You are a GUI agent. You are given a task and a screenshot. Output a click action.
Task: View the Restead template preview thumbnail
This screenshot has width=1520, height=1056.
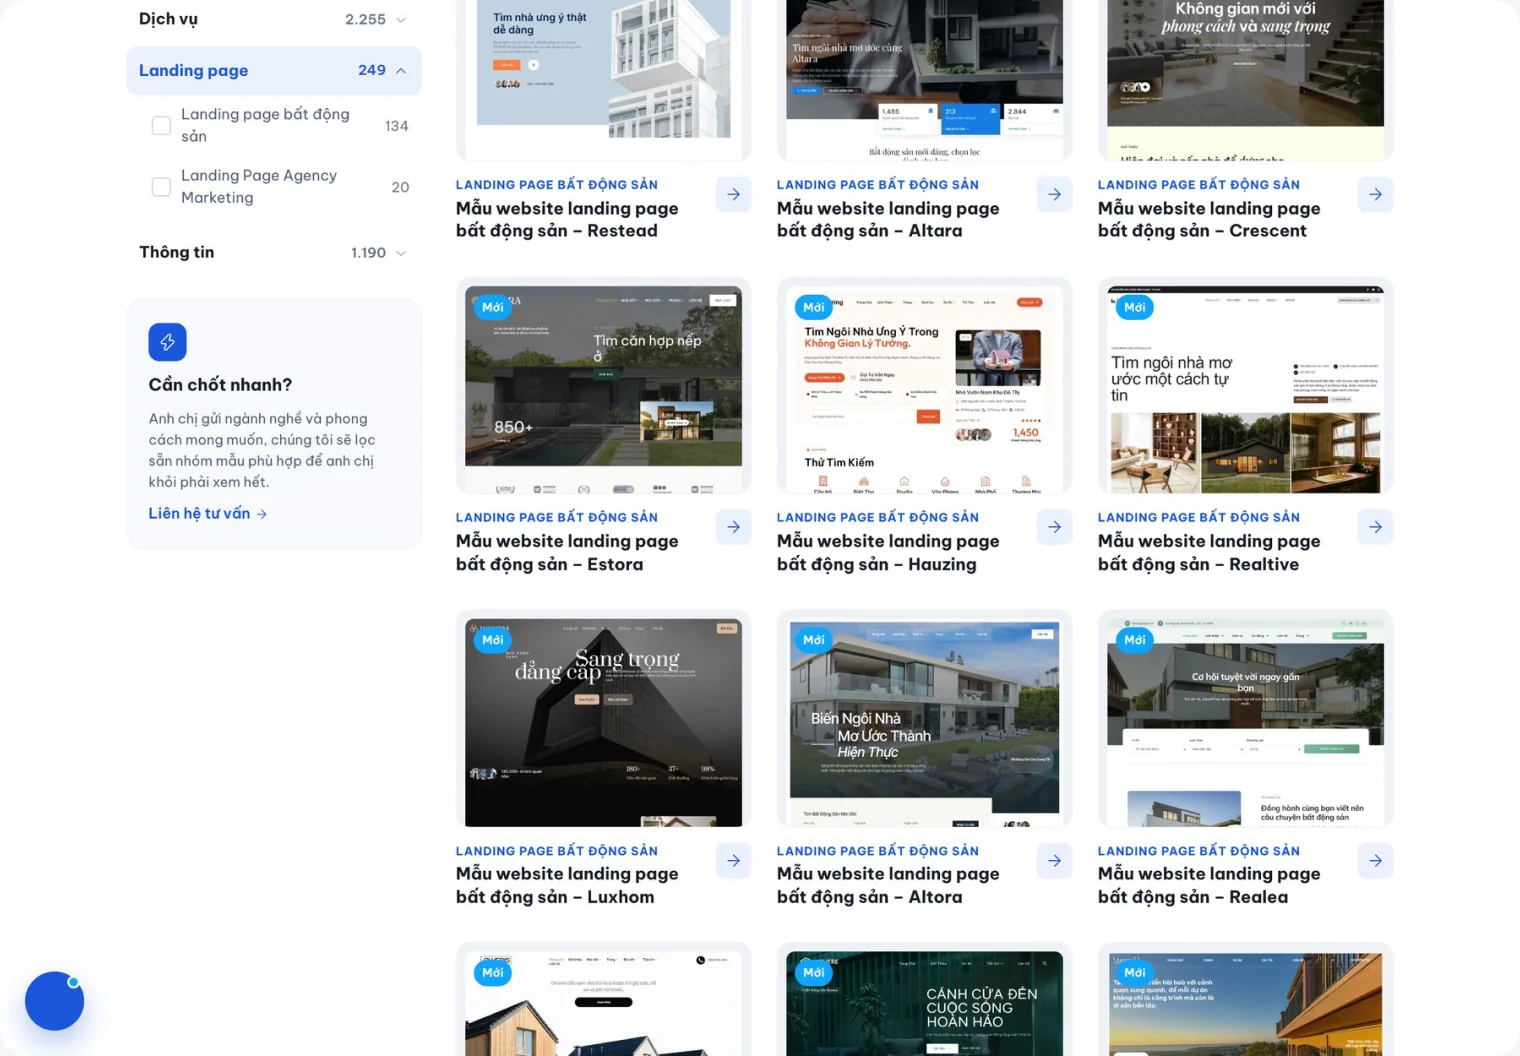coord(603,80)
